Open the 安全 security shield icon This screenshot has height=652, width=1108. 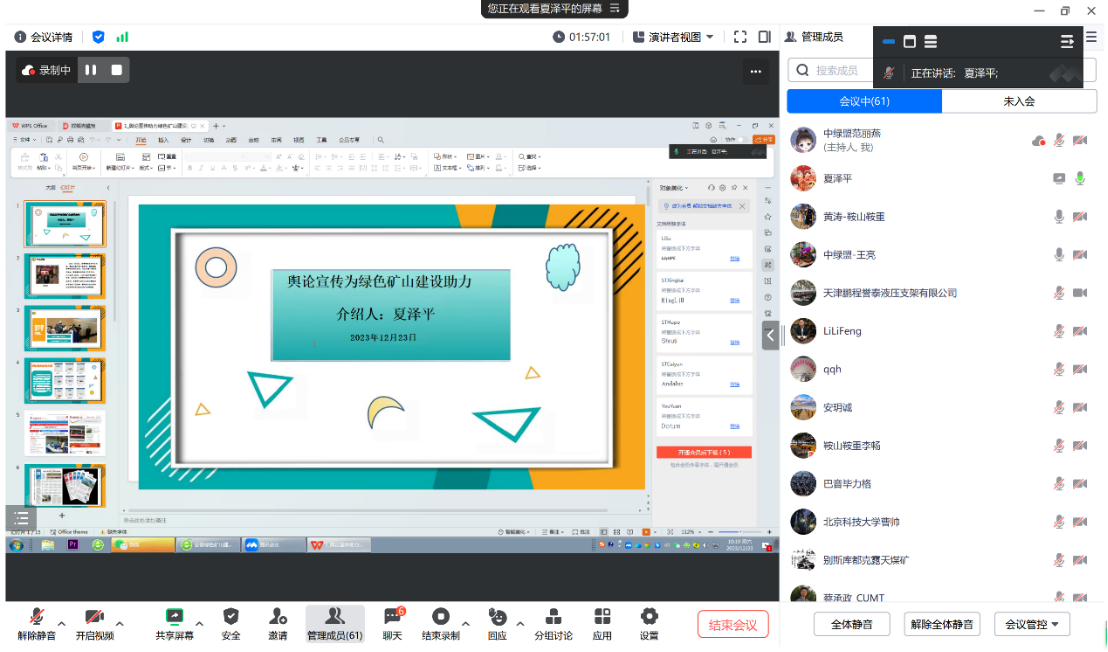(231, 617)
